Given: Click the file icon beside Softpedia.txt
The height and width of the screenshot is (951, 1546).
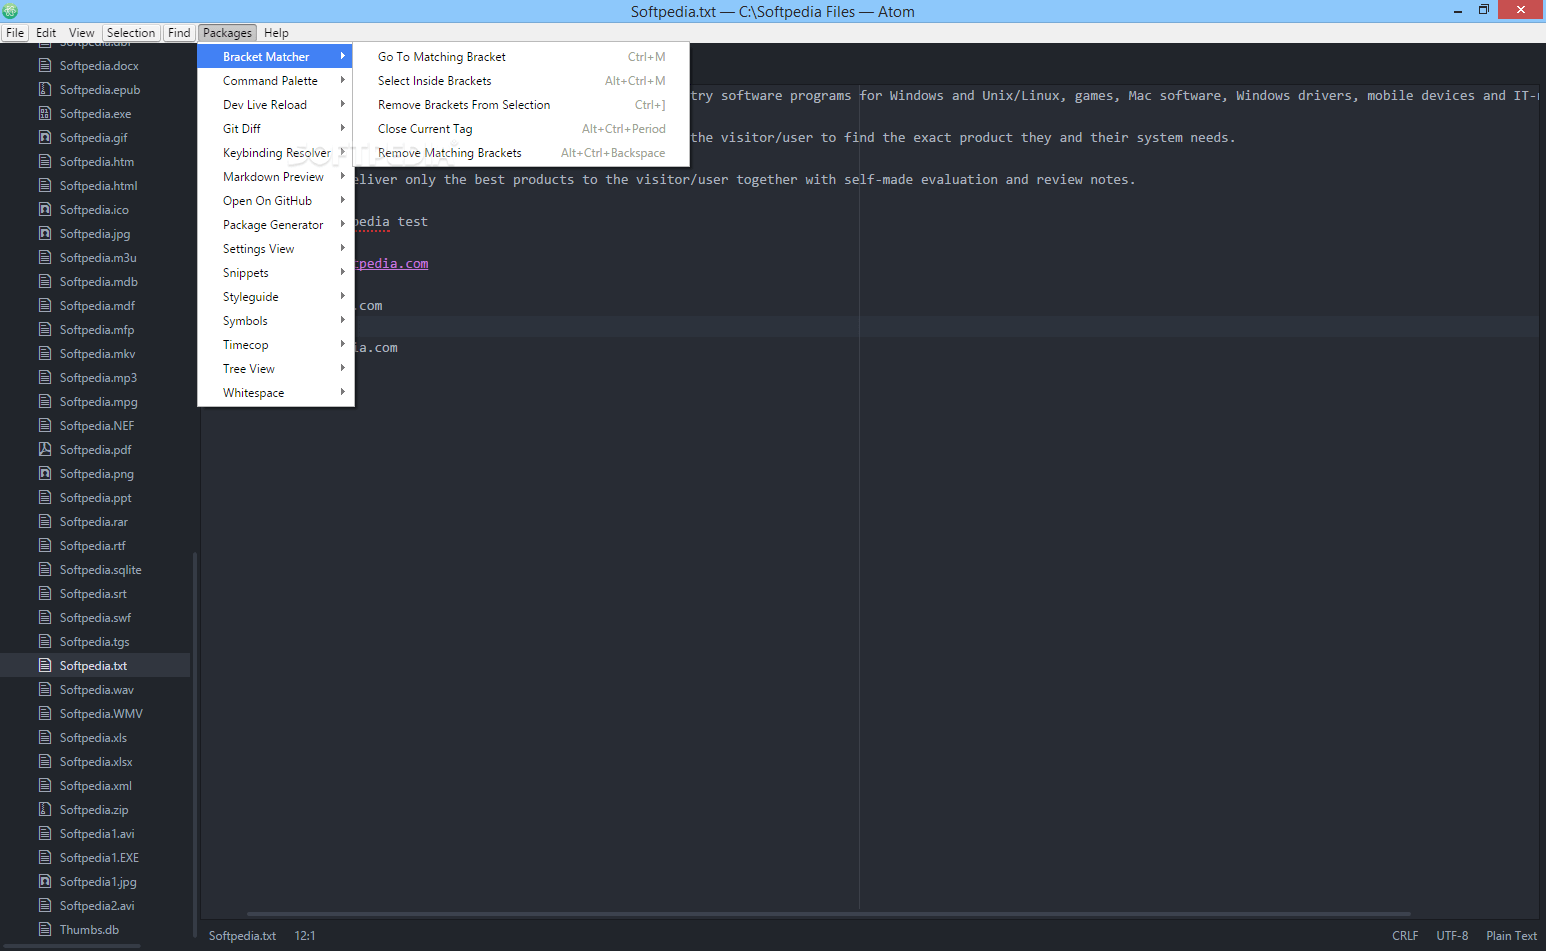Looking at the screenshot, I should point(45,665).
